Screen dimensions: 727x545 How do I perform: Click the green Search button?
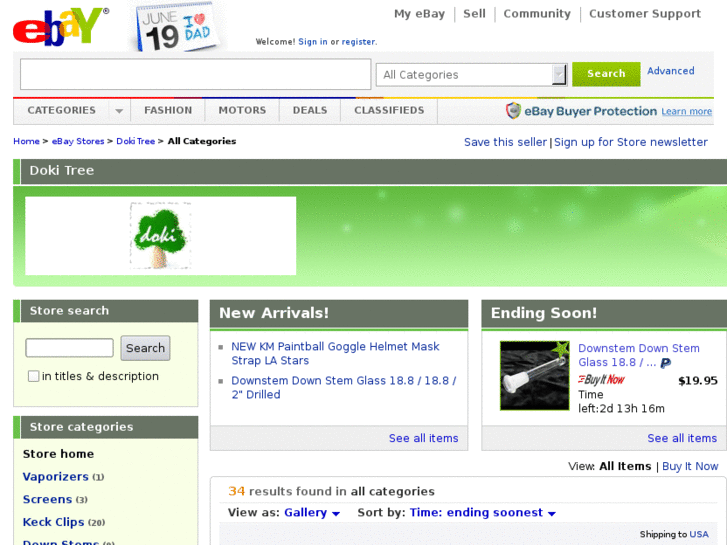(606, 74)
